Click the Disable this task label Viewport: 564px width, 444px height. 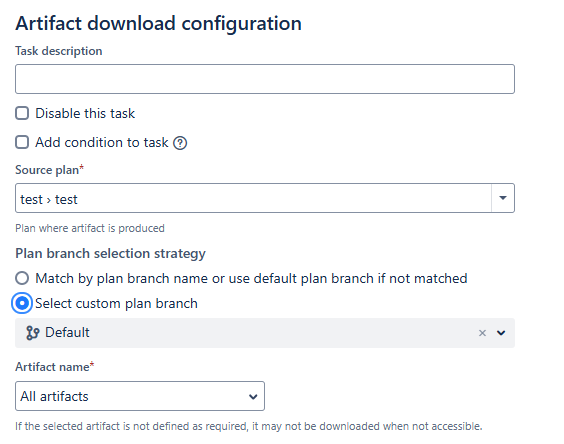click(85, 113)
